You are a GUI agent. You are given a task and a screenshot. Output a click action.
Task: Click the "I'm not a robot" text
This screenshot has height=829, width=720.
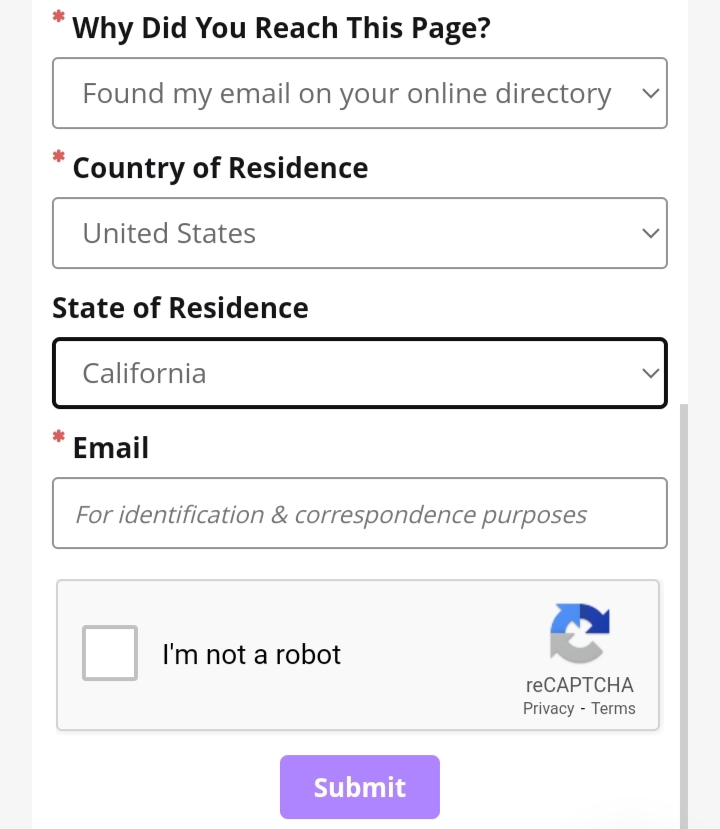(x=252, y=654)
